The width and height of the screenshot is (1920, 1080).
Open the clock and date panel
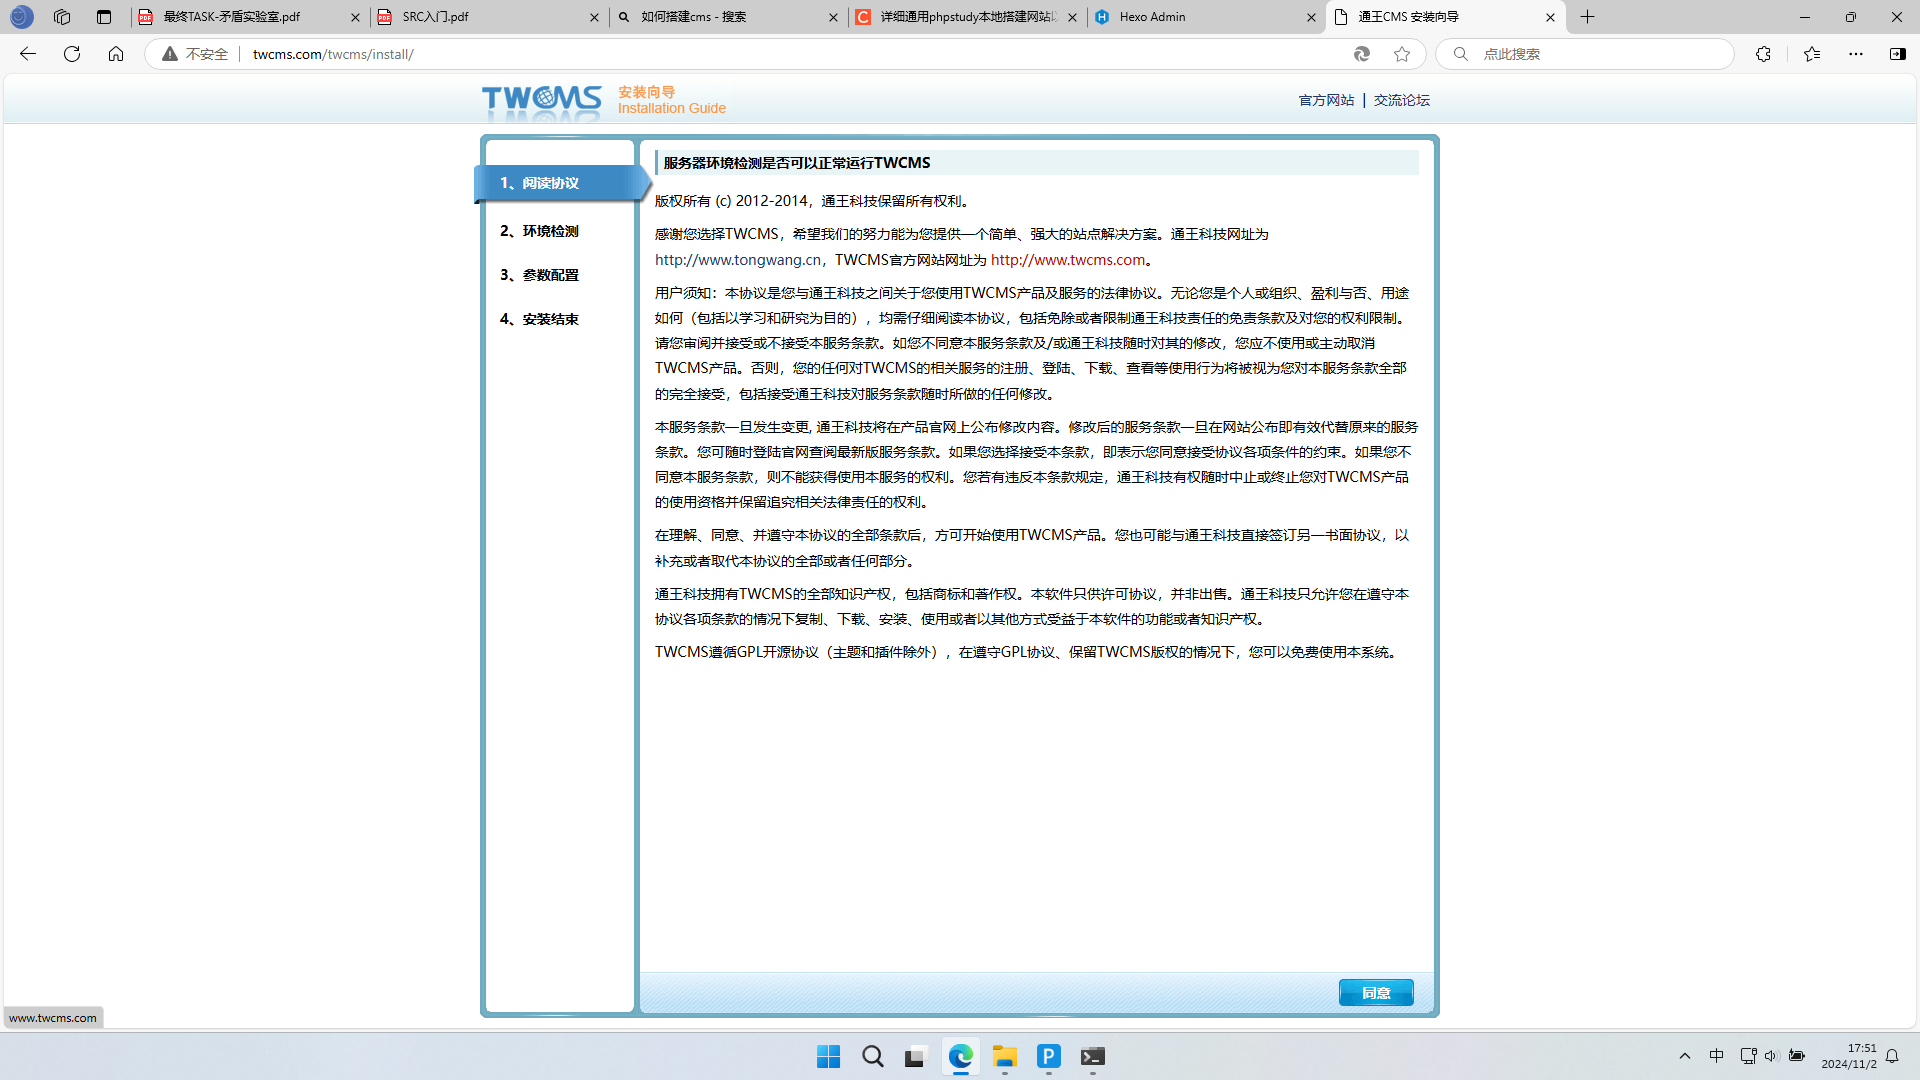(1849, 1056)
